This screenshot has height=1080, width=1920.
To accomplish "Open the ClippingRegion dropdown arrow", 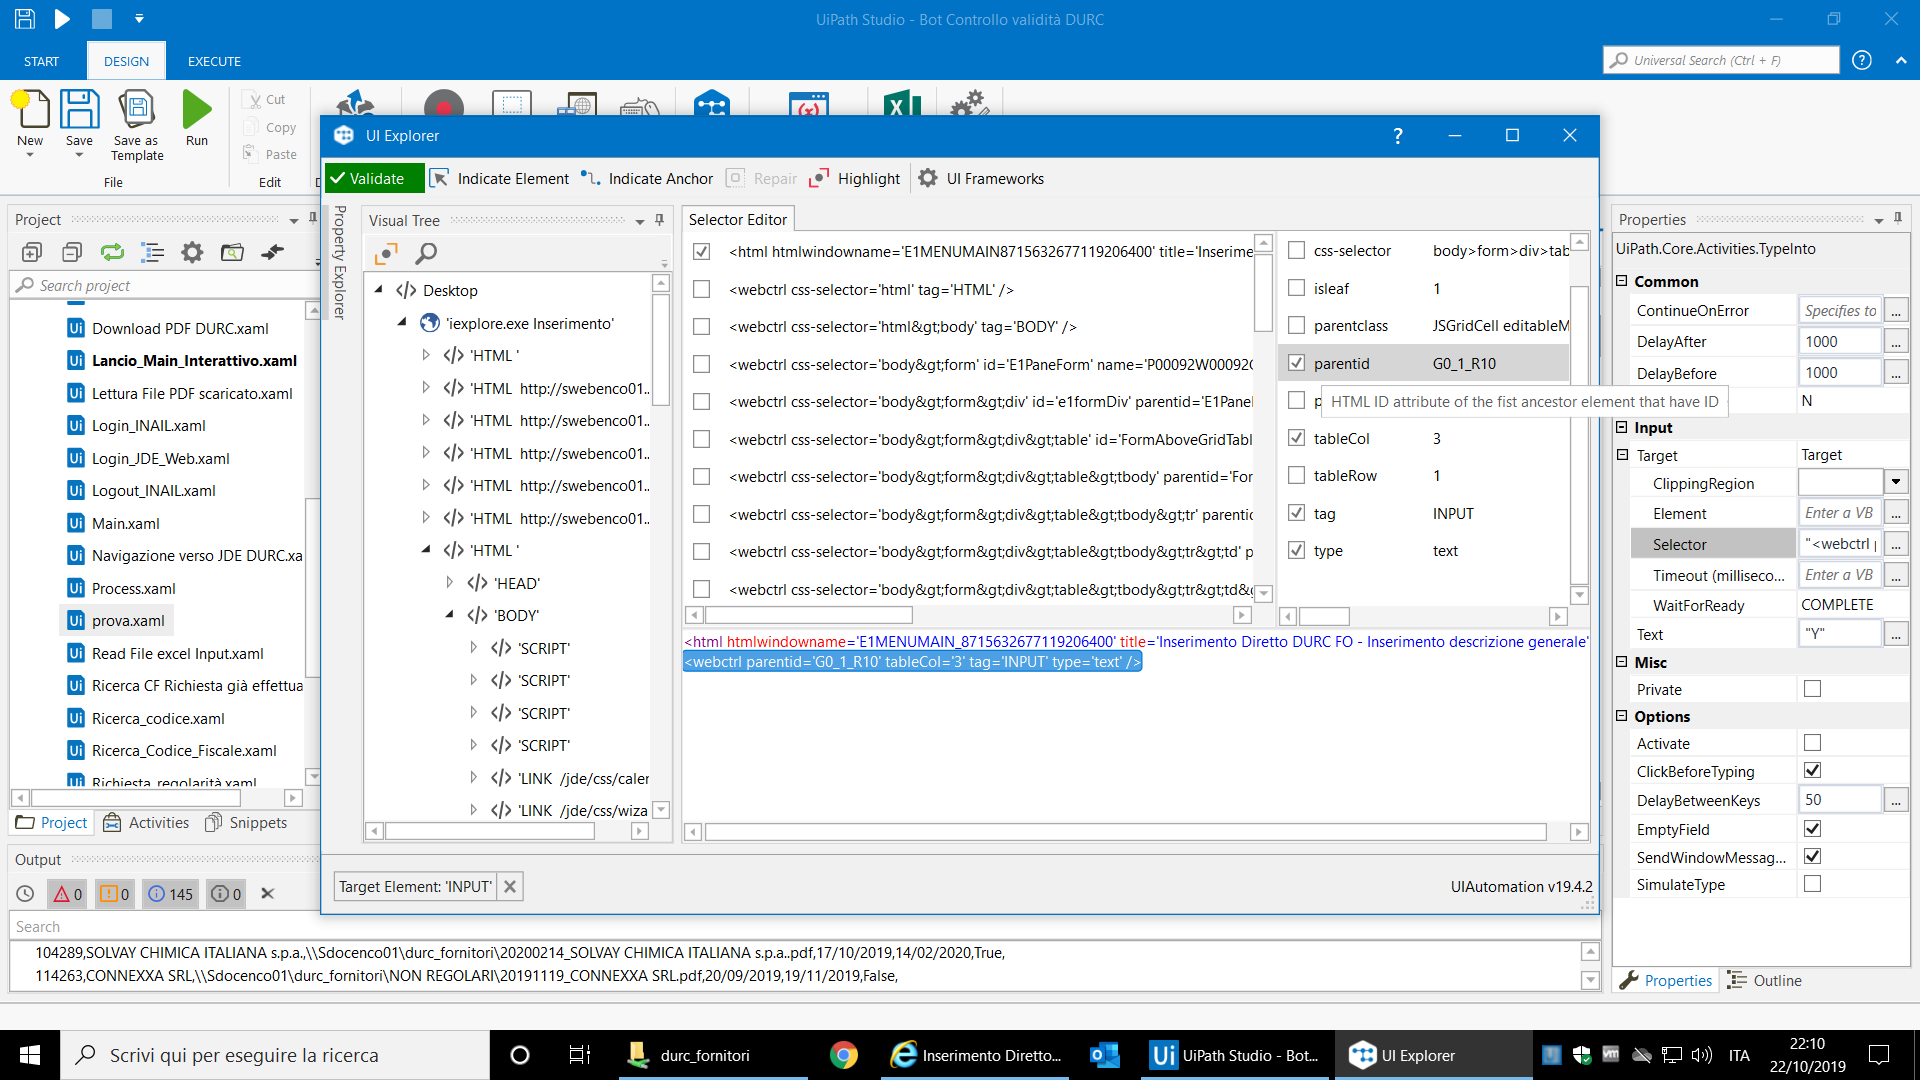I will (x=1895, y=483).
